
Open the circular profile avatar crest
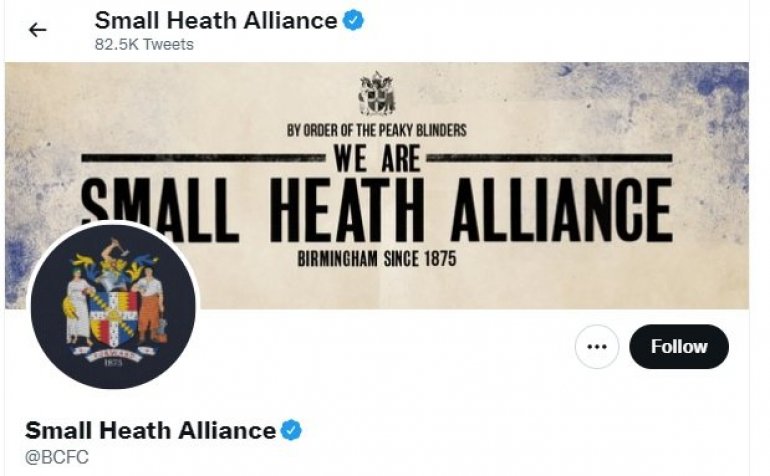click(113, 306)
